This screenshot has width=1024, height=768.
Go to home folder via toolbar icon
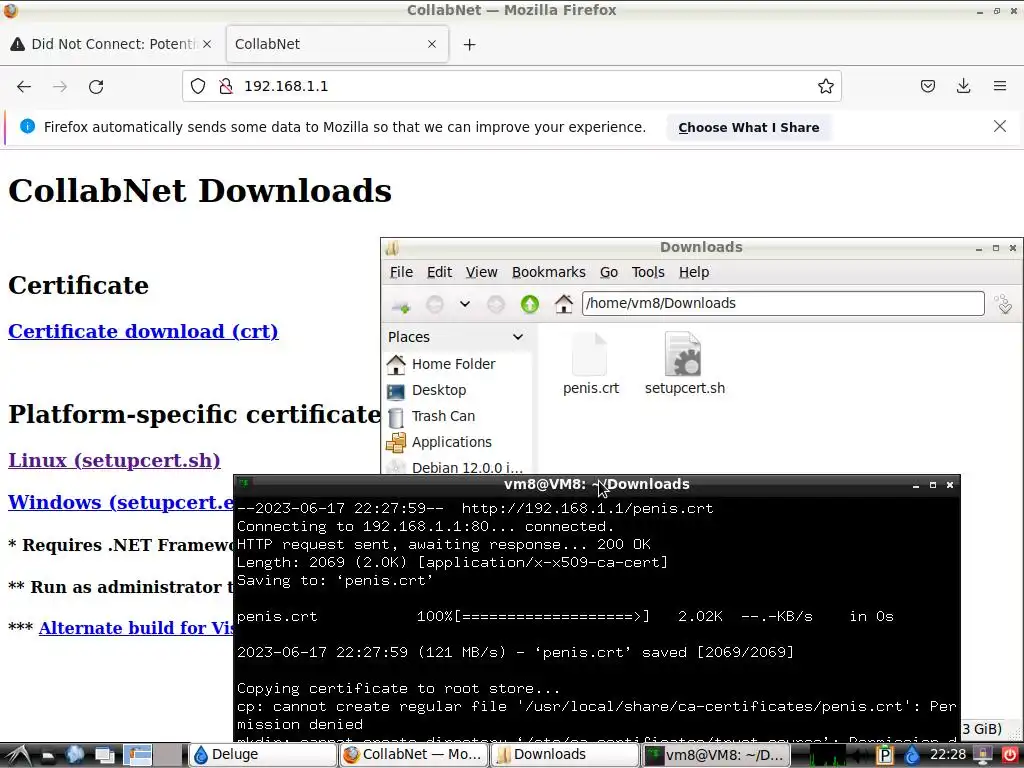[x=564, y=304]
